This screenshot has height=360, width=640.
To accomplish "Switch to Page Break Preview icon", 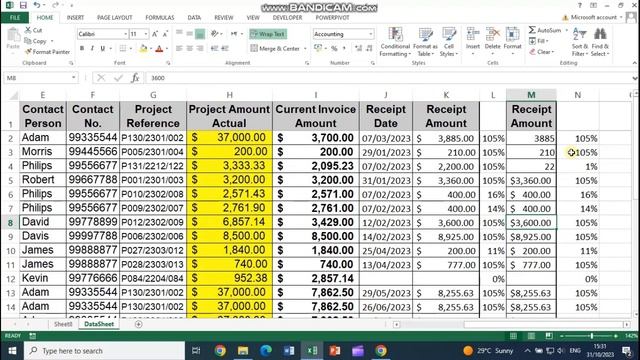I will pos(549,336).
